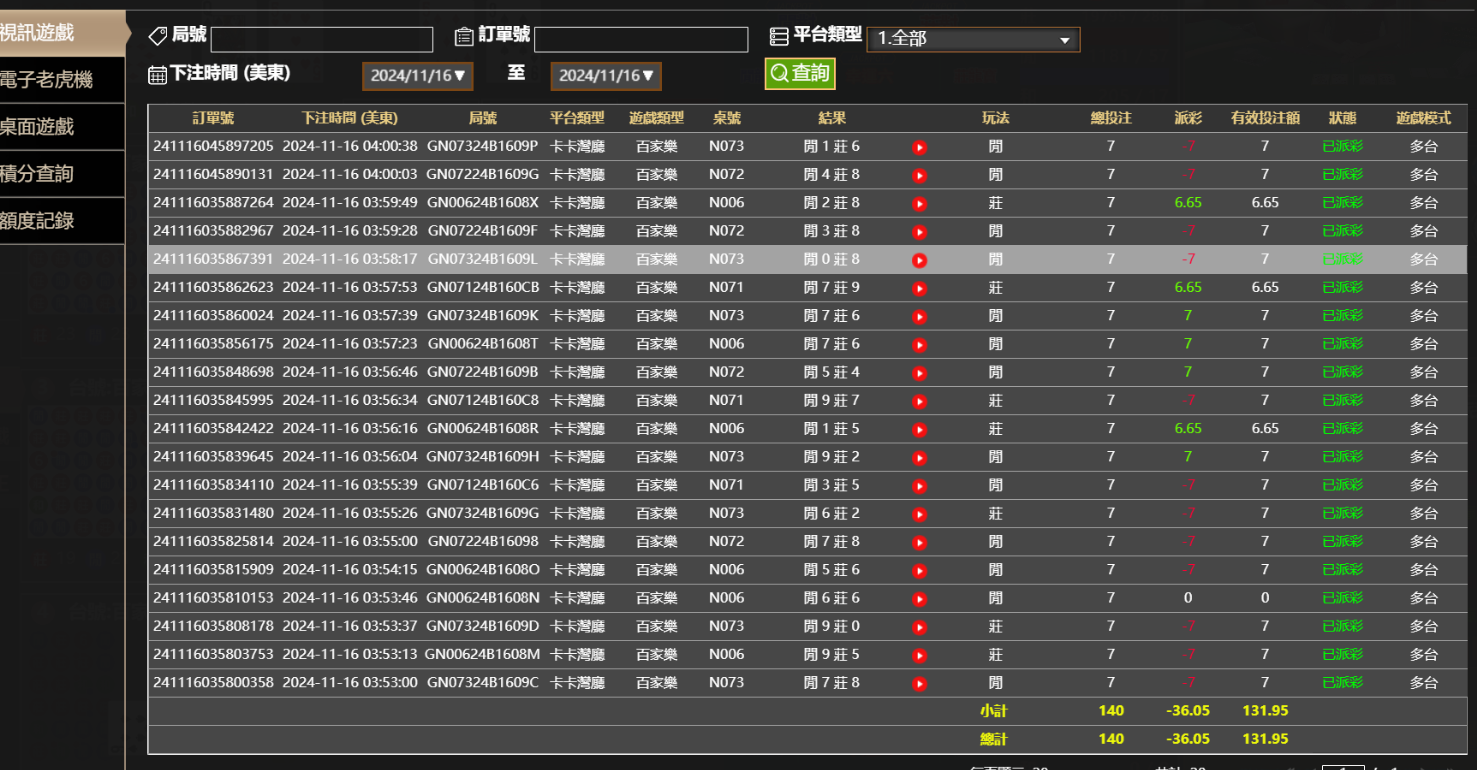The height and width of the screenshot is (770, 1477).
Task: Select 視訊遊戲 in the sidebar
Action: coord(58,33)
